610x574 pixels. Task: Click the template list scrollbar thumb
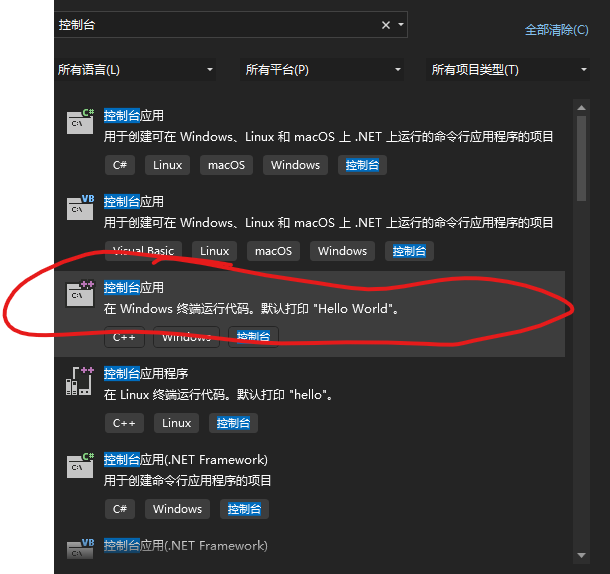[582, 160]
